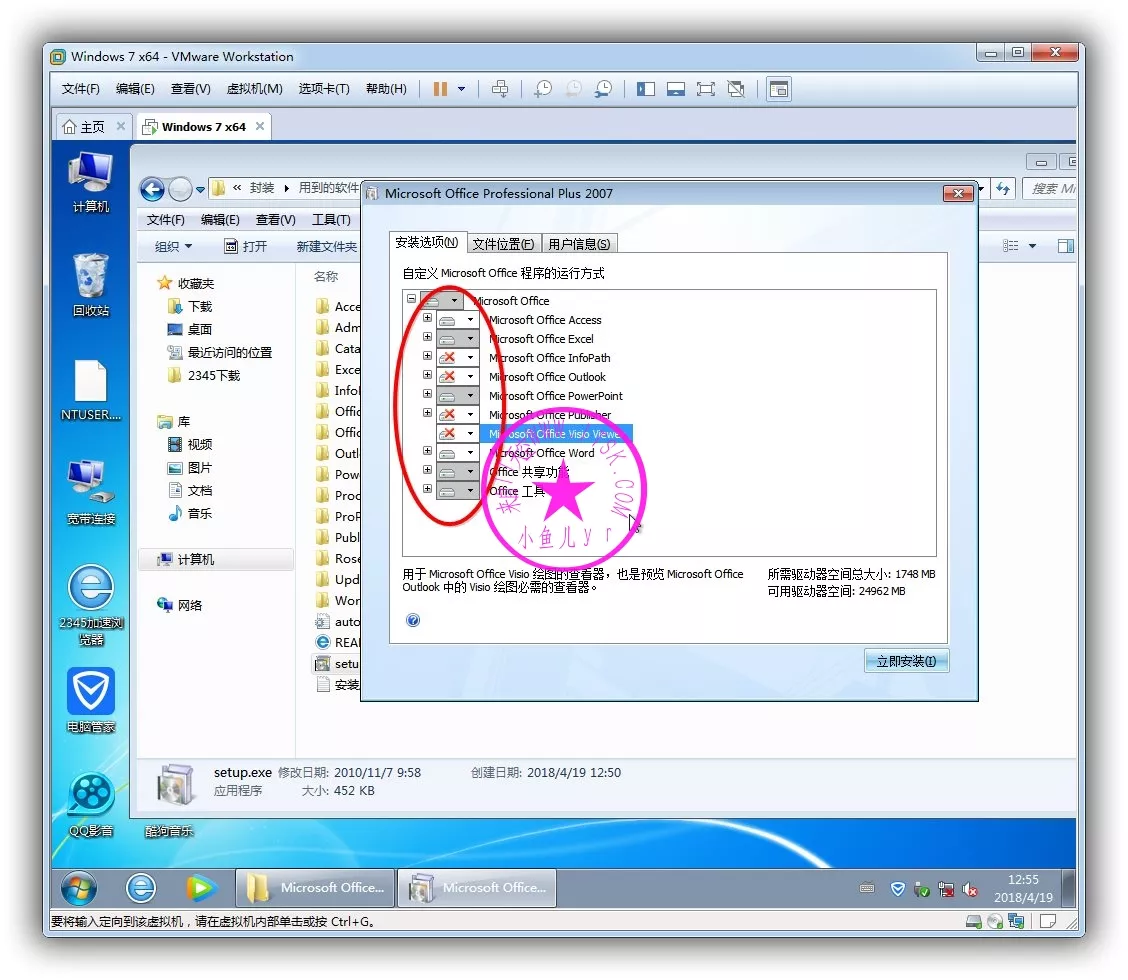Switch to the 文件位置 tab
This screenshot has height=980, width=1128.
503,243
